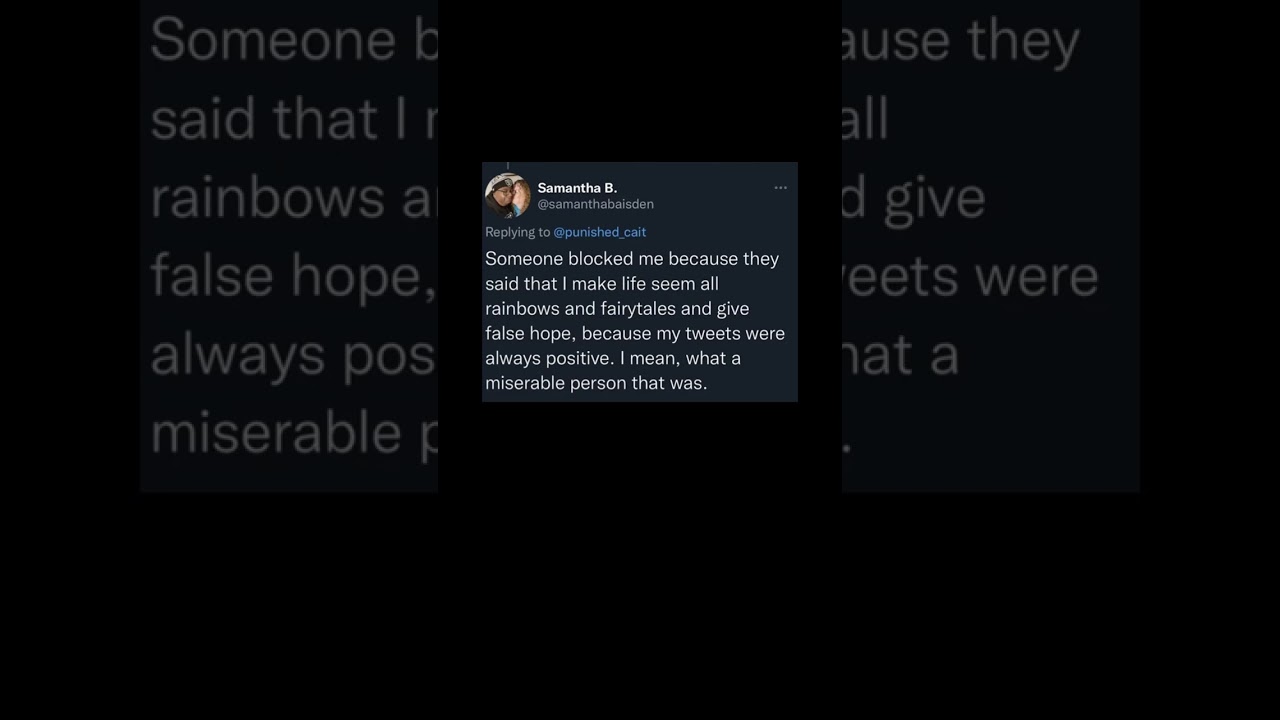
Task: Click blurred background text "ause they"
Action: click(961, 41)
